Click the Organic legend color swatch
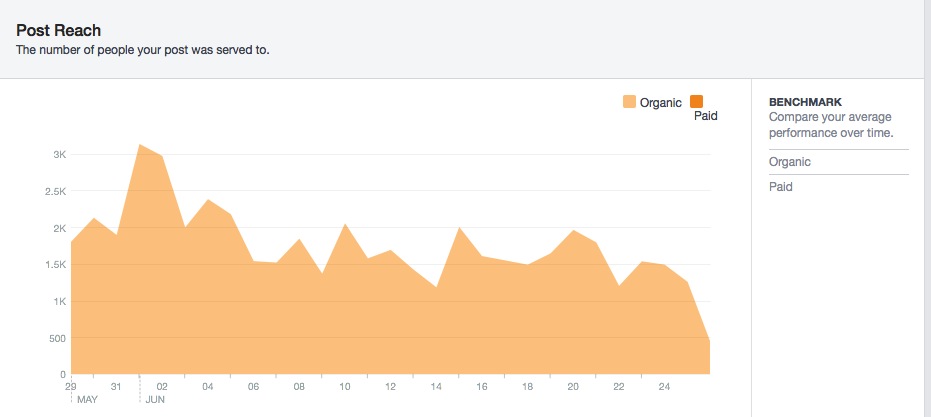 tap(629, 101)
